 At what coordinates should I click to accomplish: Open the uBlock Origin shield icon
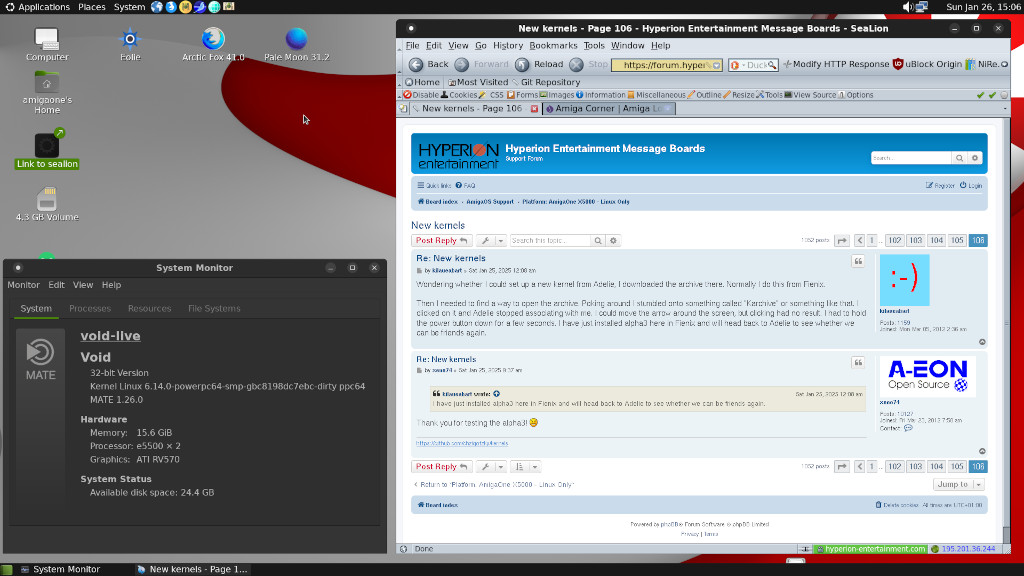[x=898, y=64]
